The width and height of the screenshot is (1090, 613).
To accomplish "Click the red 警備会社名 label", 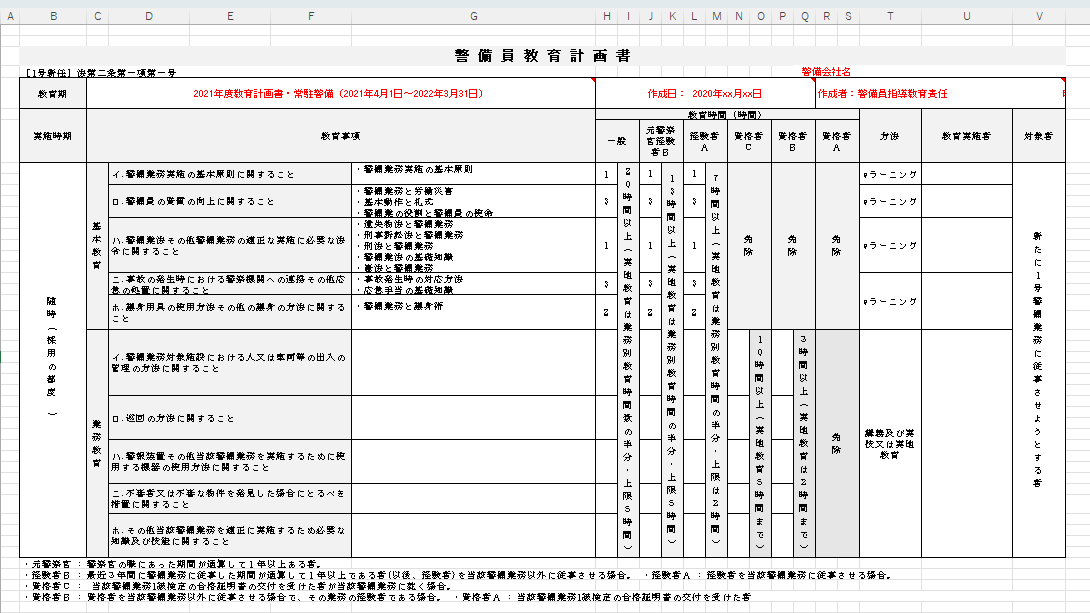I will click(826, 72).
